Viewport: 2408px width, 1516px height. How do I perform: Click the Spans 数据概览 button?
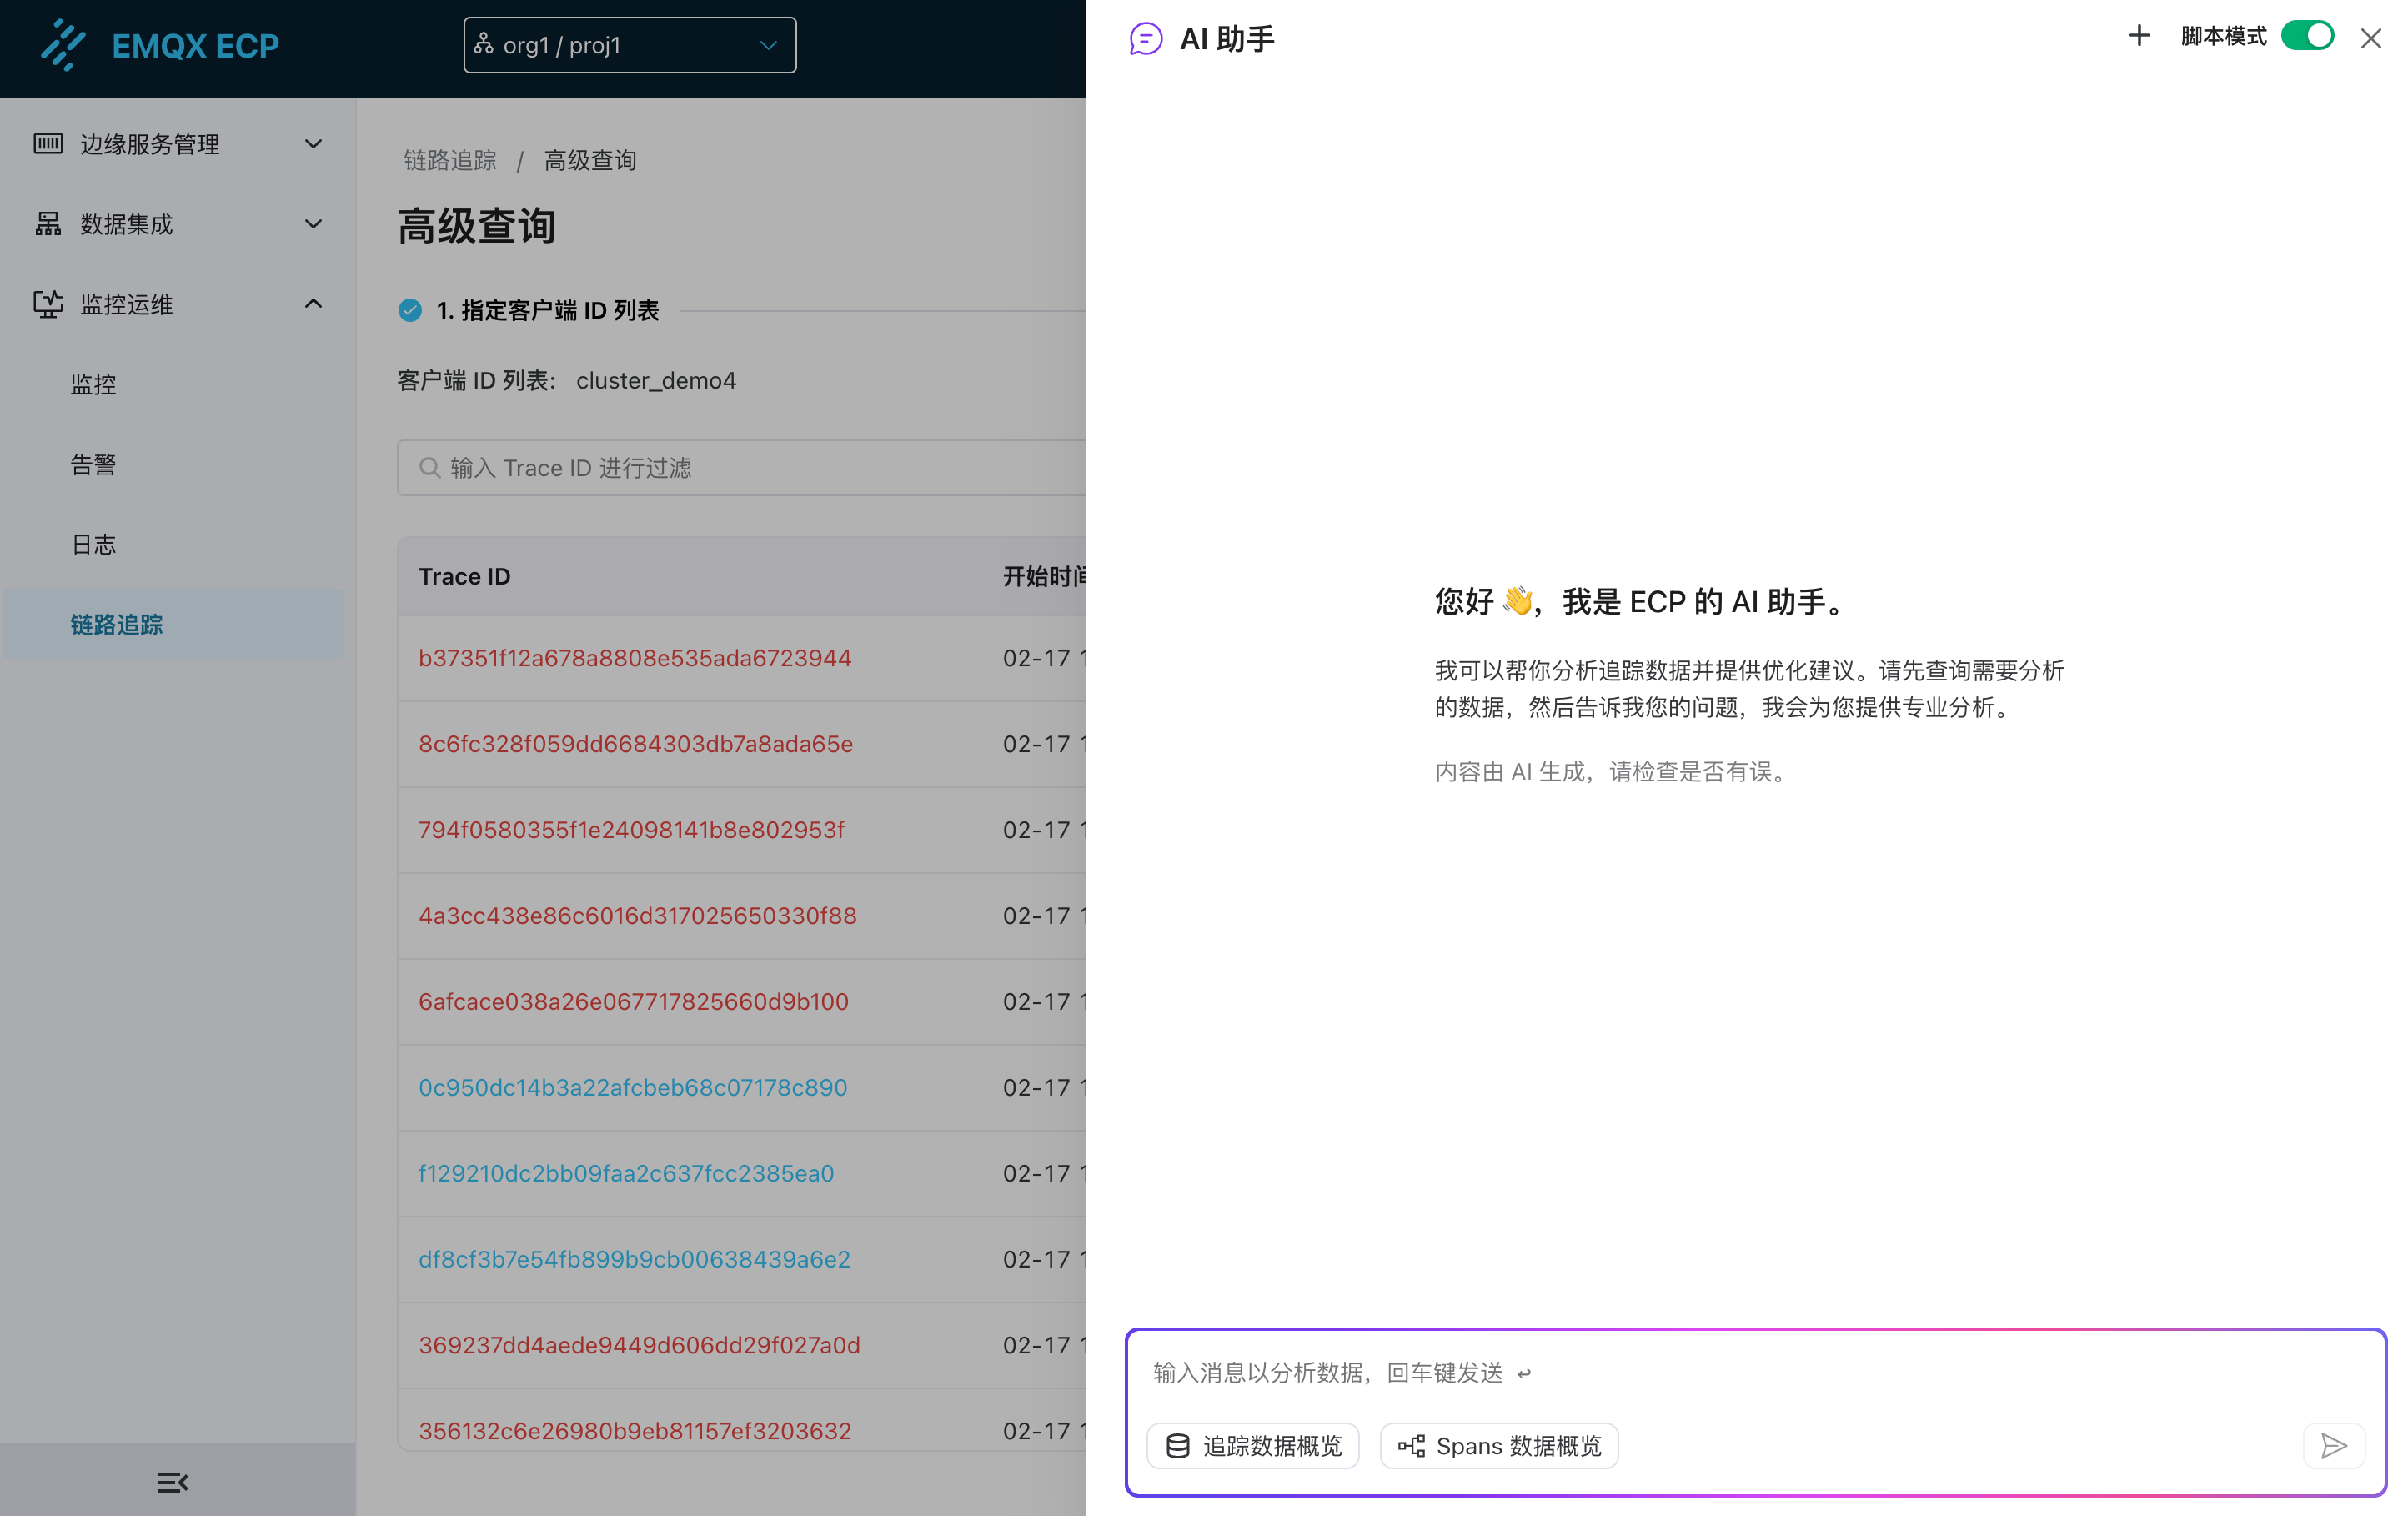tap(1498, 1446)
